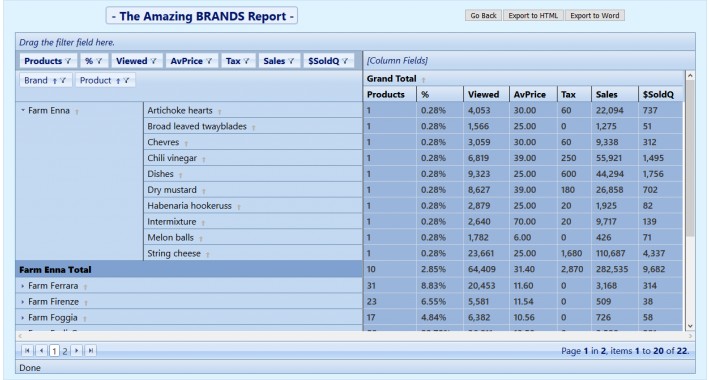Select page 1 in the pager
This screenshot has width=710, height=380.
54,351
